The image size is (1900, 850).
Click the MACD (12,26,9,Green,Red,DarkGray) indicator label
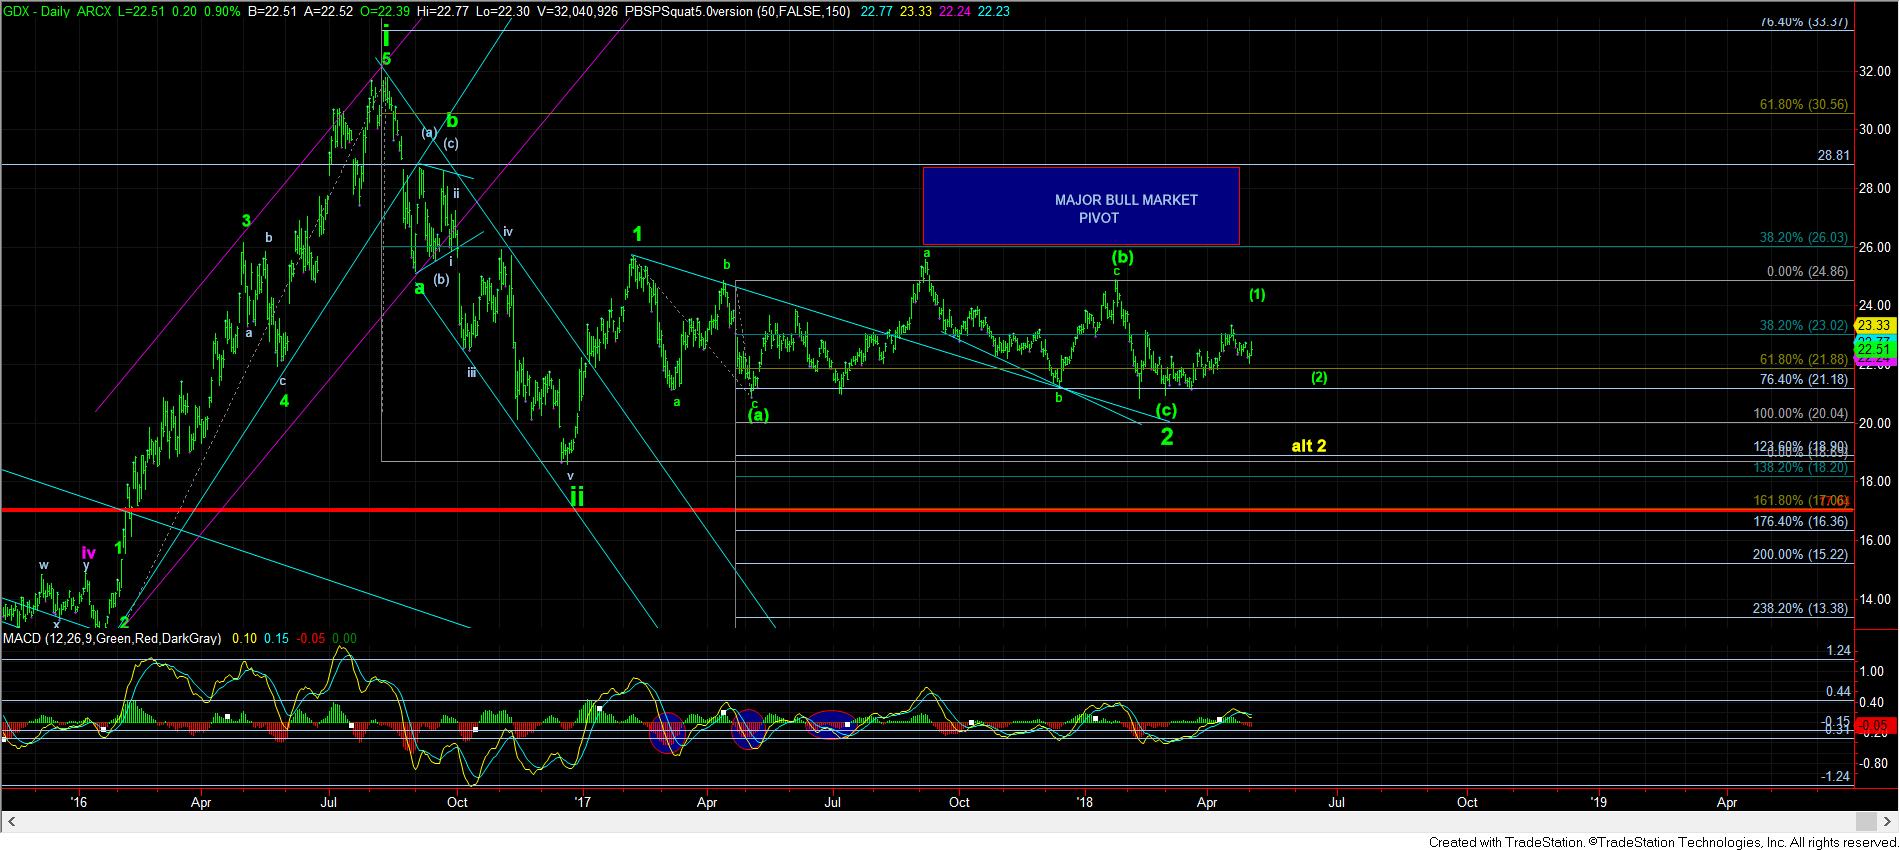(x=112, y=638)
